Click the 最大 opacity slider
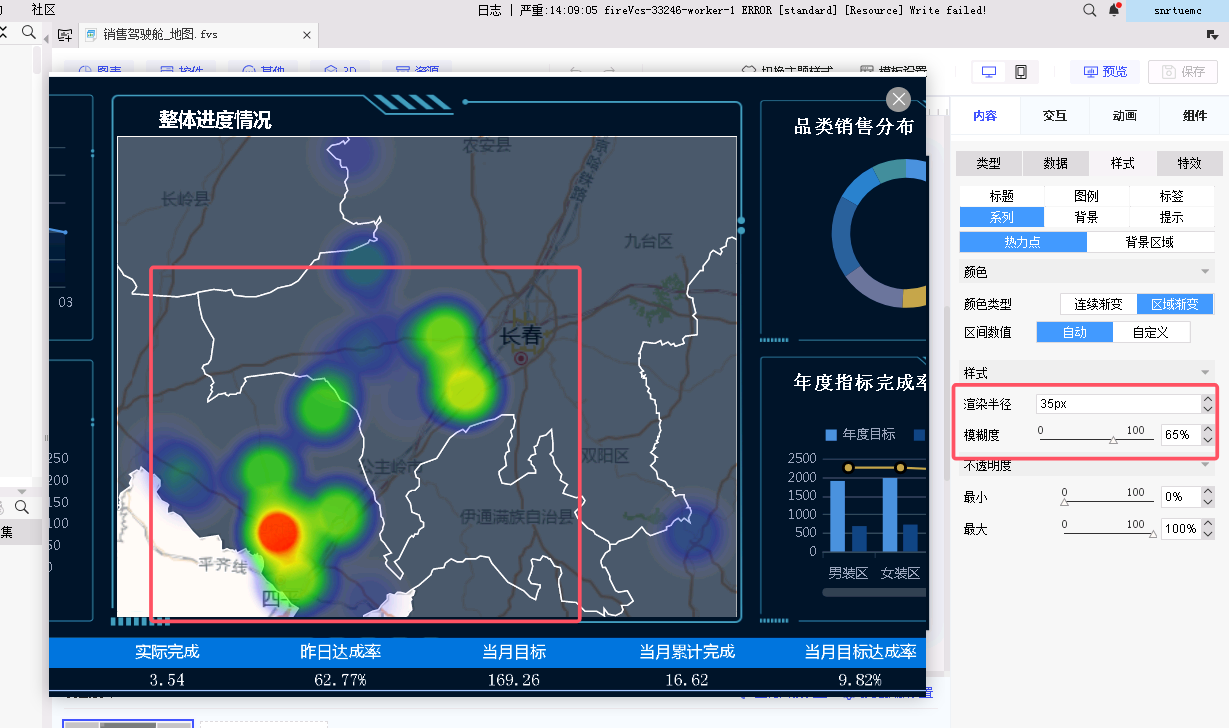Screen dimensions: 1229x728 [1108, 533]
